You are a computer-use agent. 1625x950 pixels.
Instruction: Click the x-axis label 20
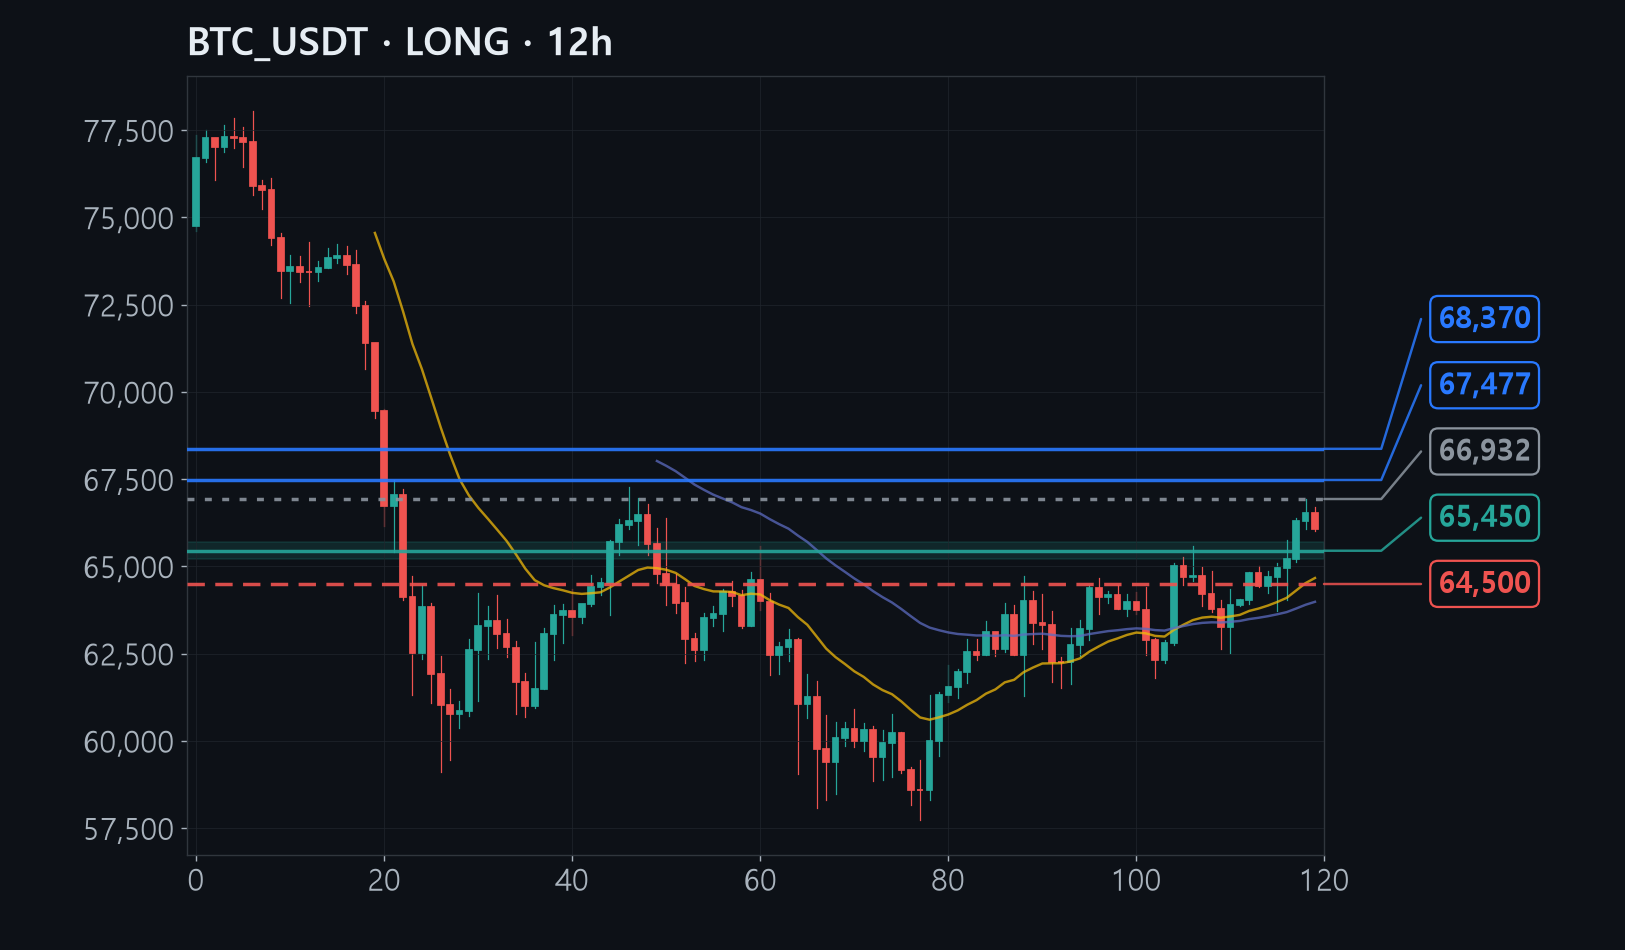point(384,881)
